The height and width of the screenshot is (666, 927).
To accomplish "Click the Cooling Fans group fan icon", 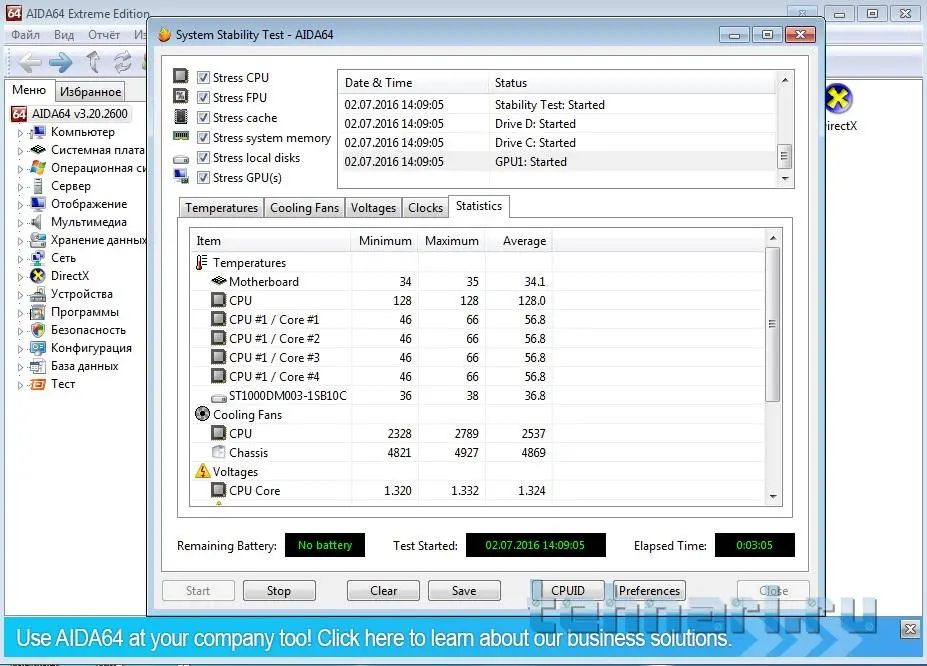I will click(202, 414).
